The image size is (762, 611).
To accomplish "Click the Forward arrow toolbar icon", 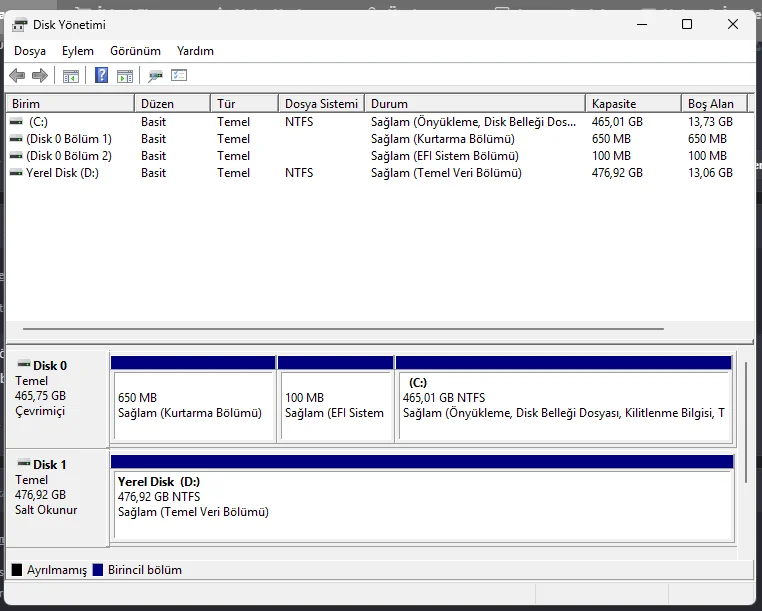I will pos(40,76).
